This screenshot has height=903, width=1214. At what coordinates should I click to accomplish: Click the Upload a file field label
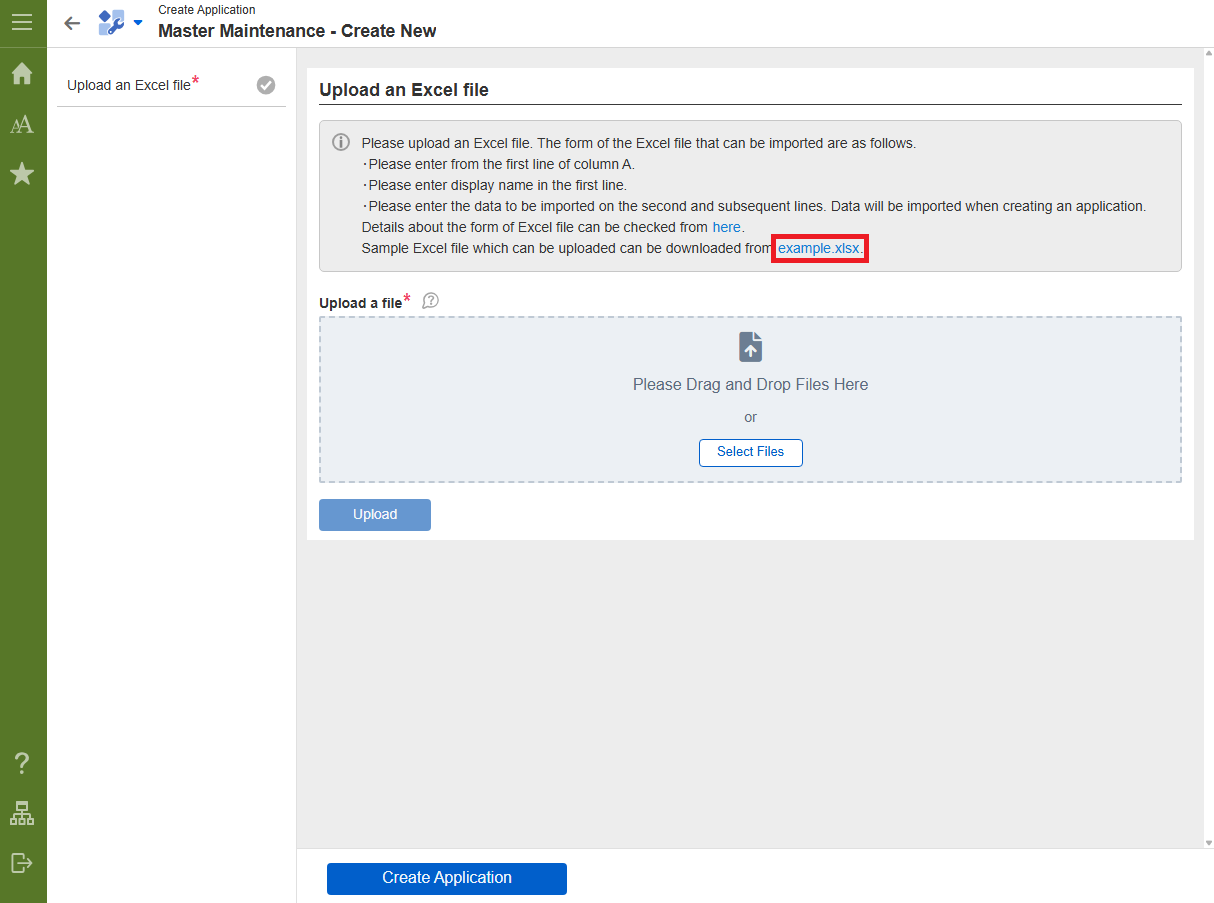pos(360,303)
